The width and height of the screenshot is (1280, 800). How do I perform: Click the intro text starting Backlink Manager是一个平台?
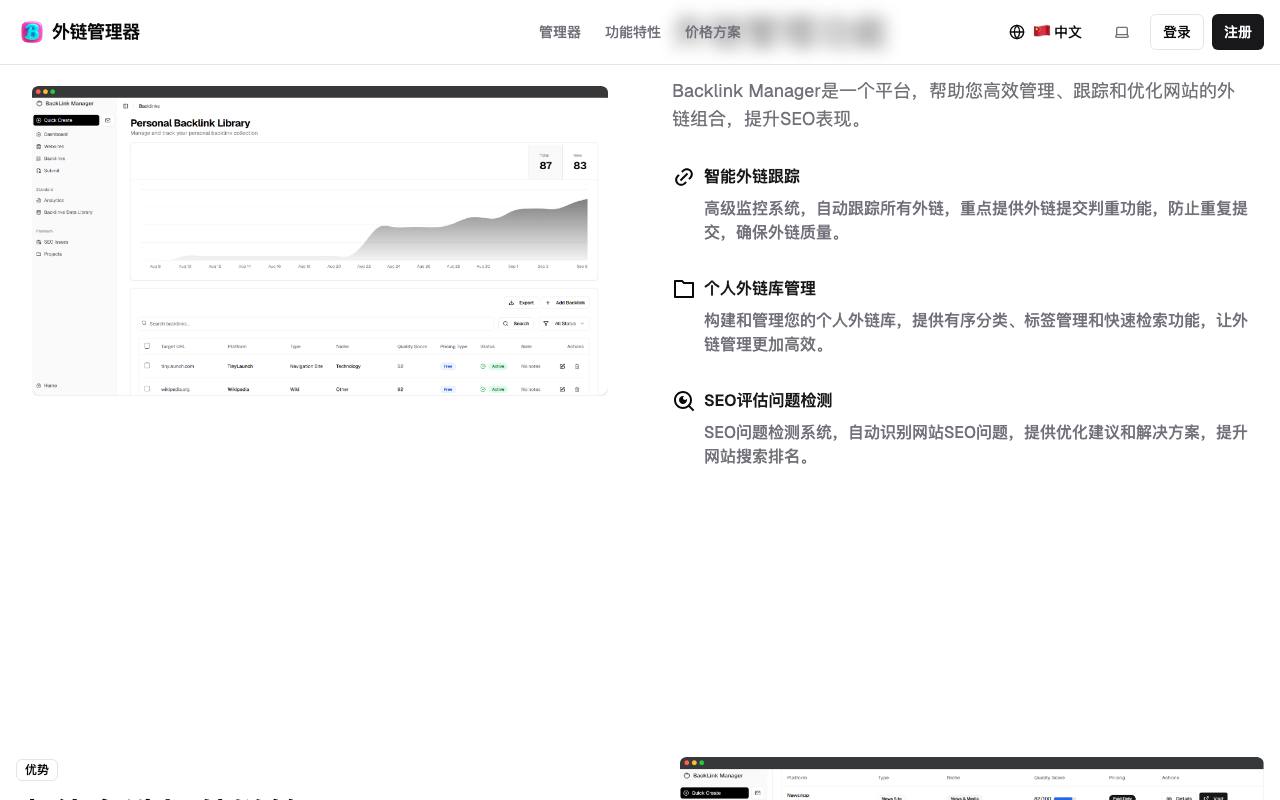953,105
